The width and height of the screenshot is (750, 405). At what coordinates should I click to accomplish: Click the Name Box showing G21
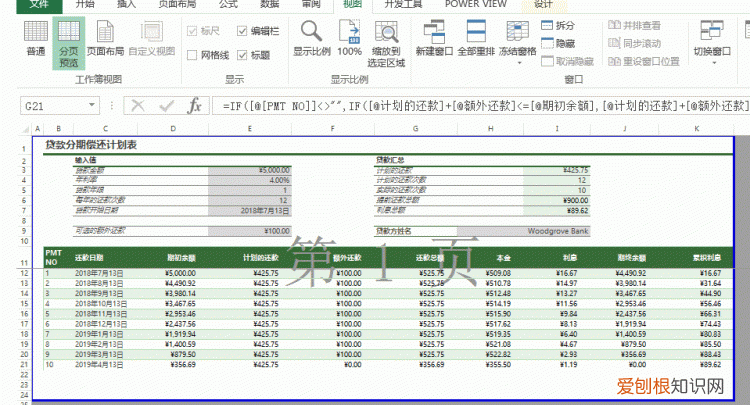tap(53, 106)
